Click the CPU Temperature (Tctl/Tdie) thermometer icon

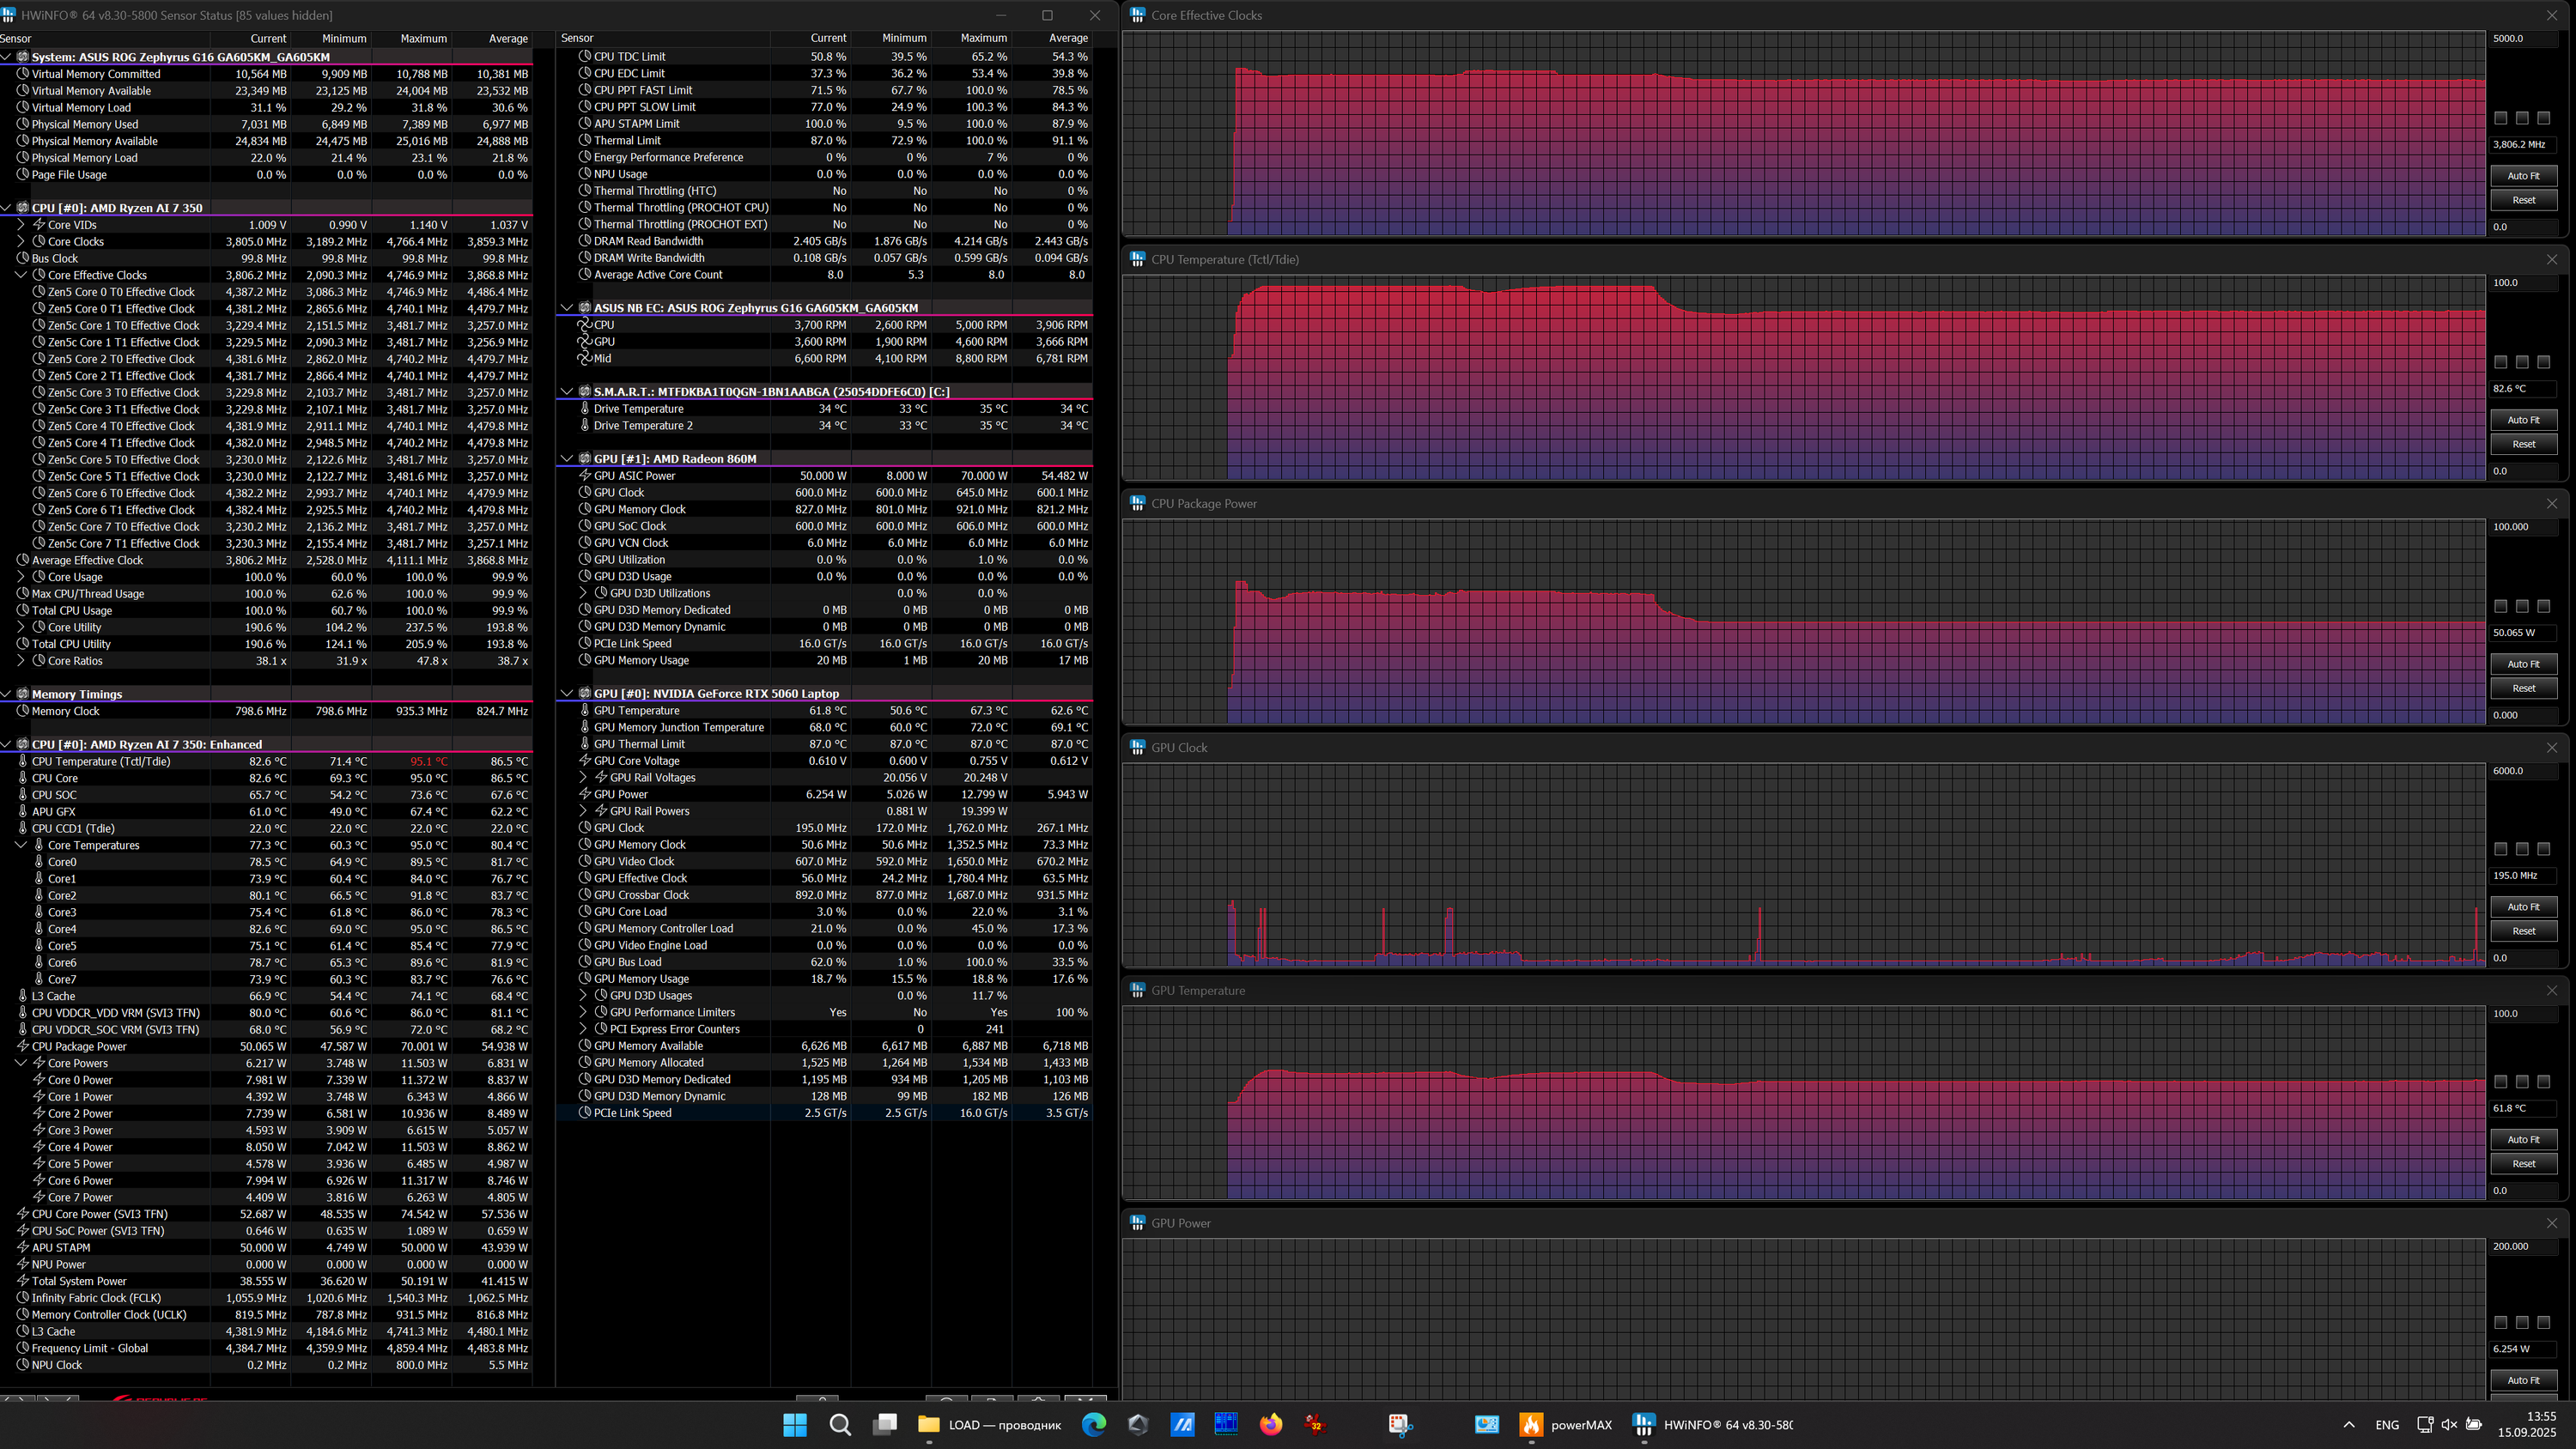point(23,762)
